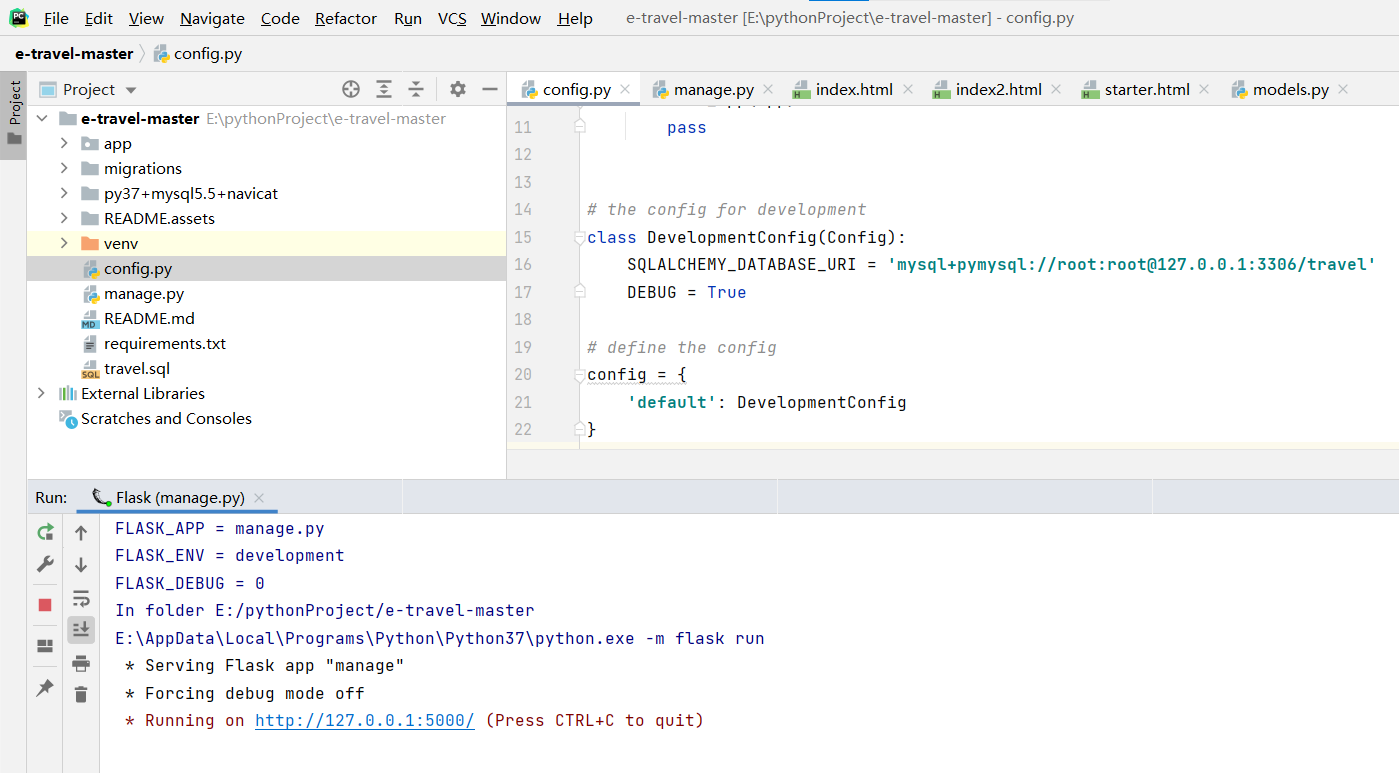Viewport: 1399px width, 773px height.
Task: Expand the README.assets folder
Action: click(x=64, y=218)
